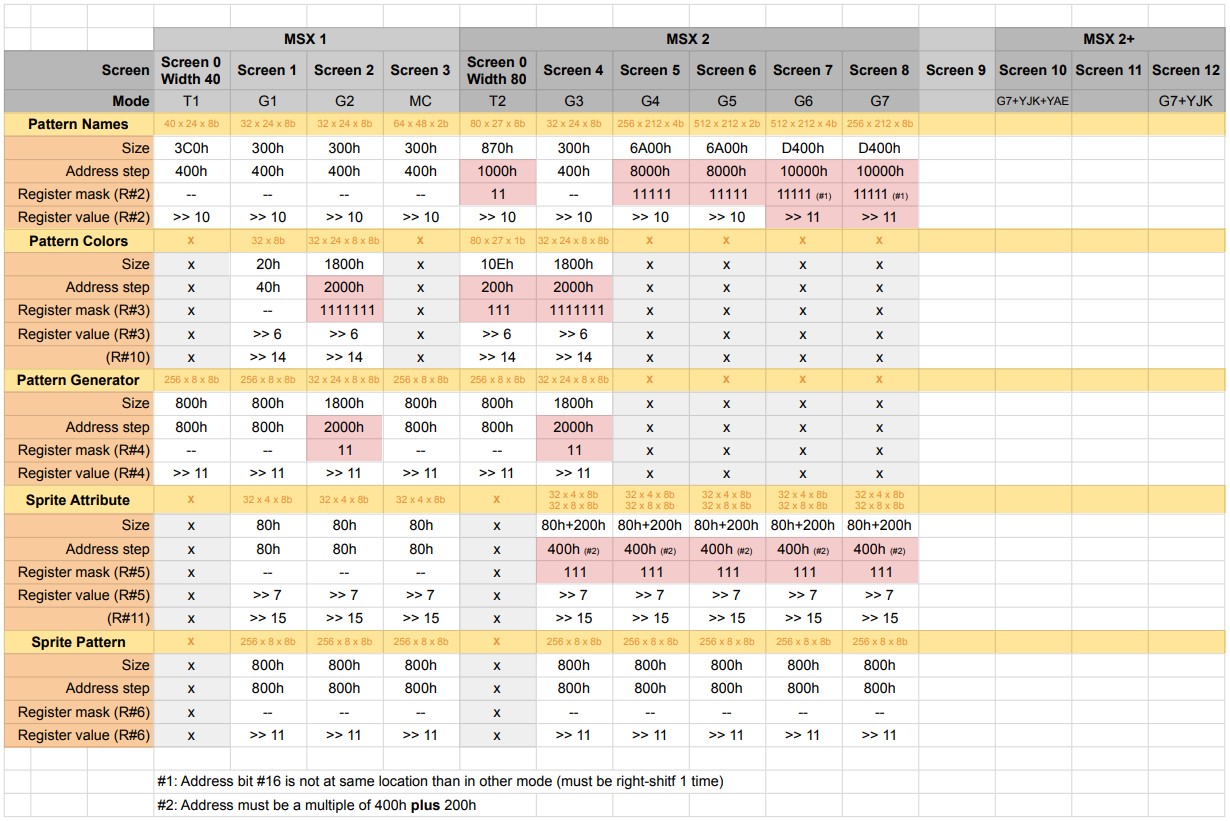
Task: Select the MSX 1 header cell
Action: tap(306, 39)
